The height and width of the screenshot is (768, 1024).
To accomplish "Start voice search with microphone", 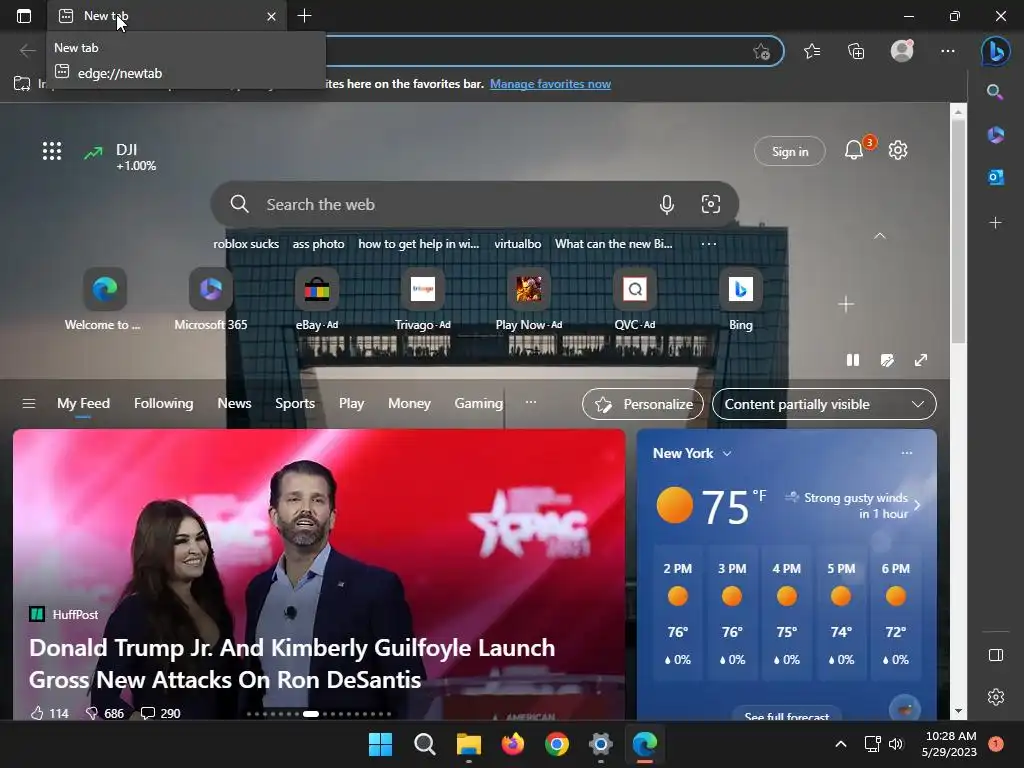I will point(666,204).
